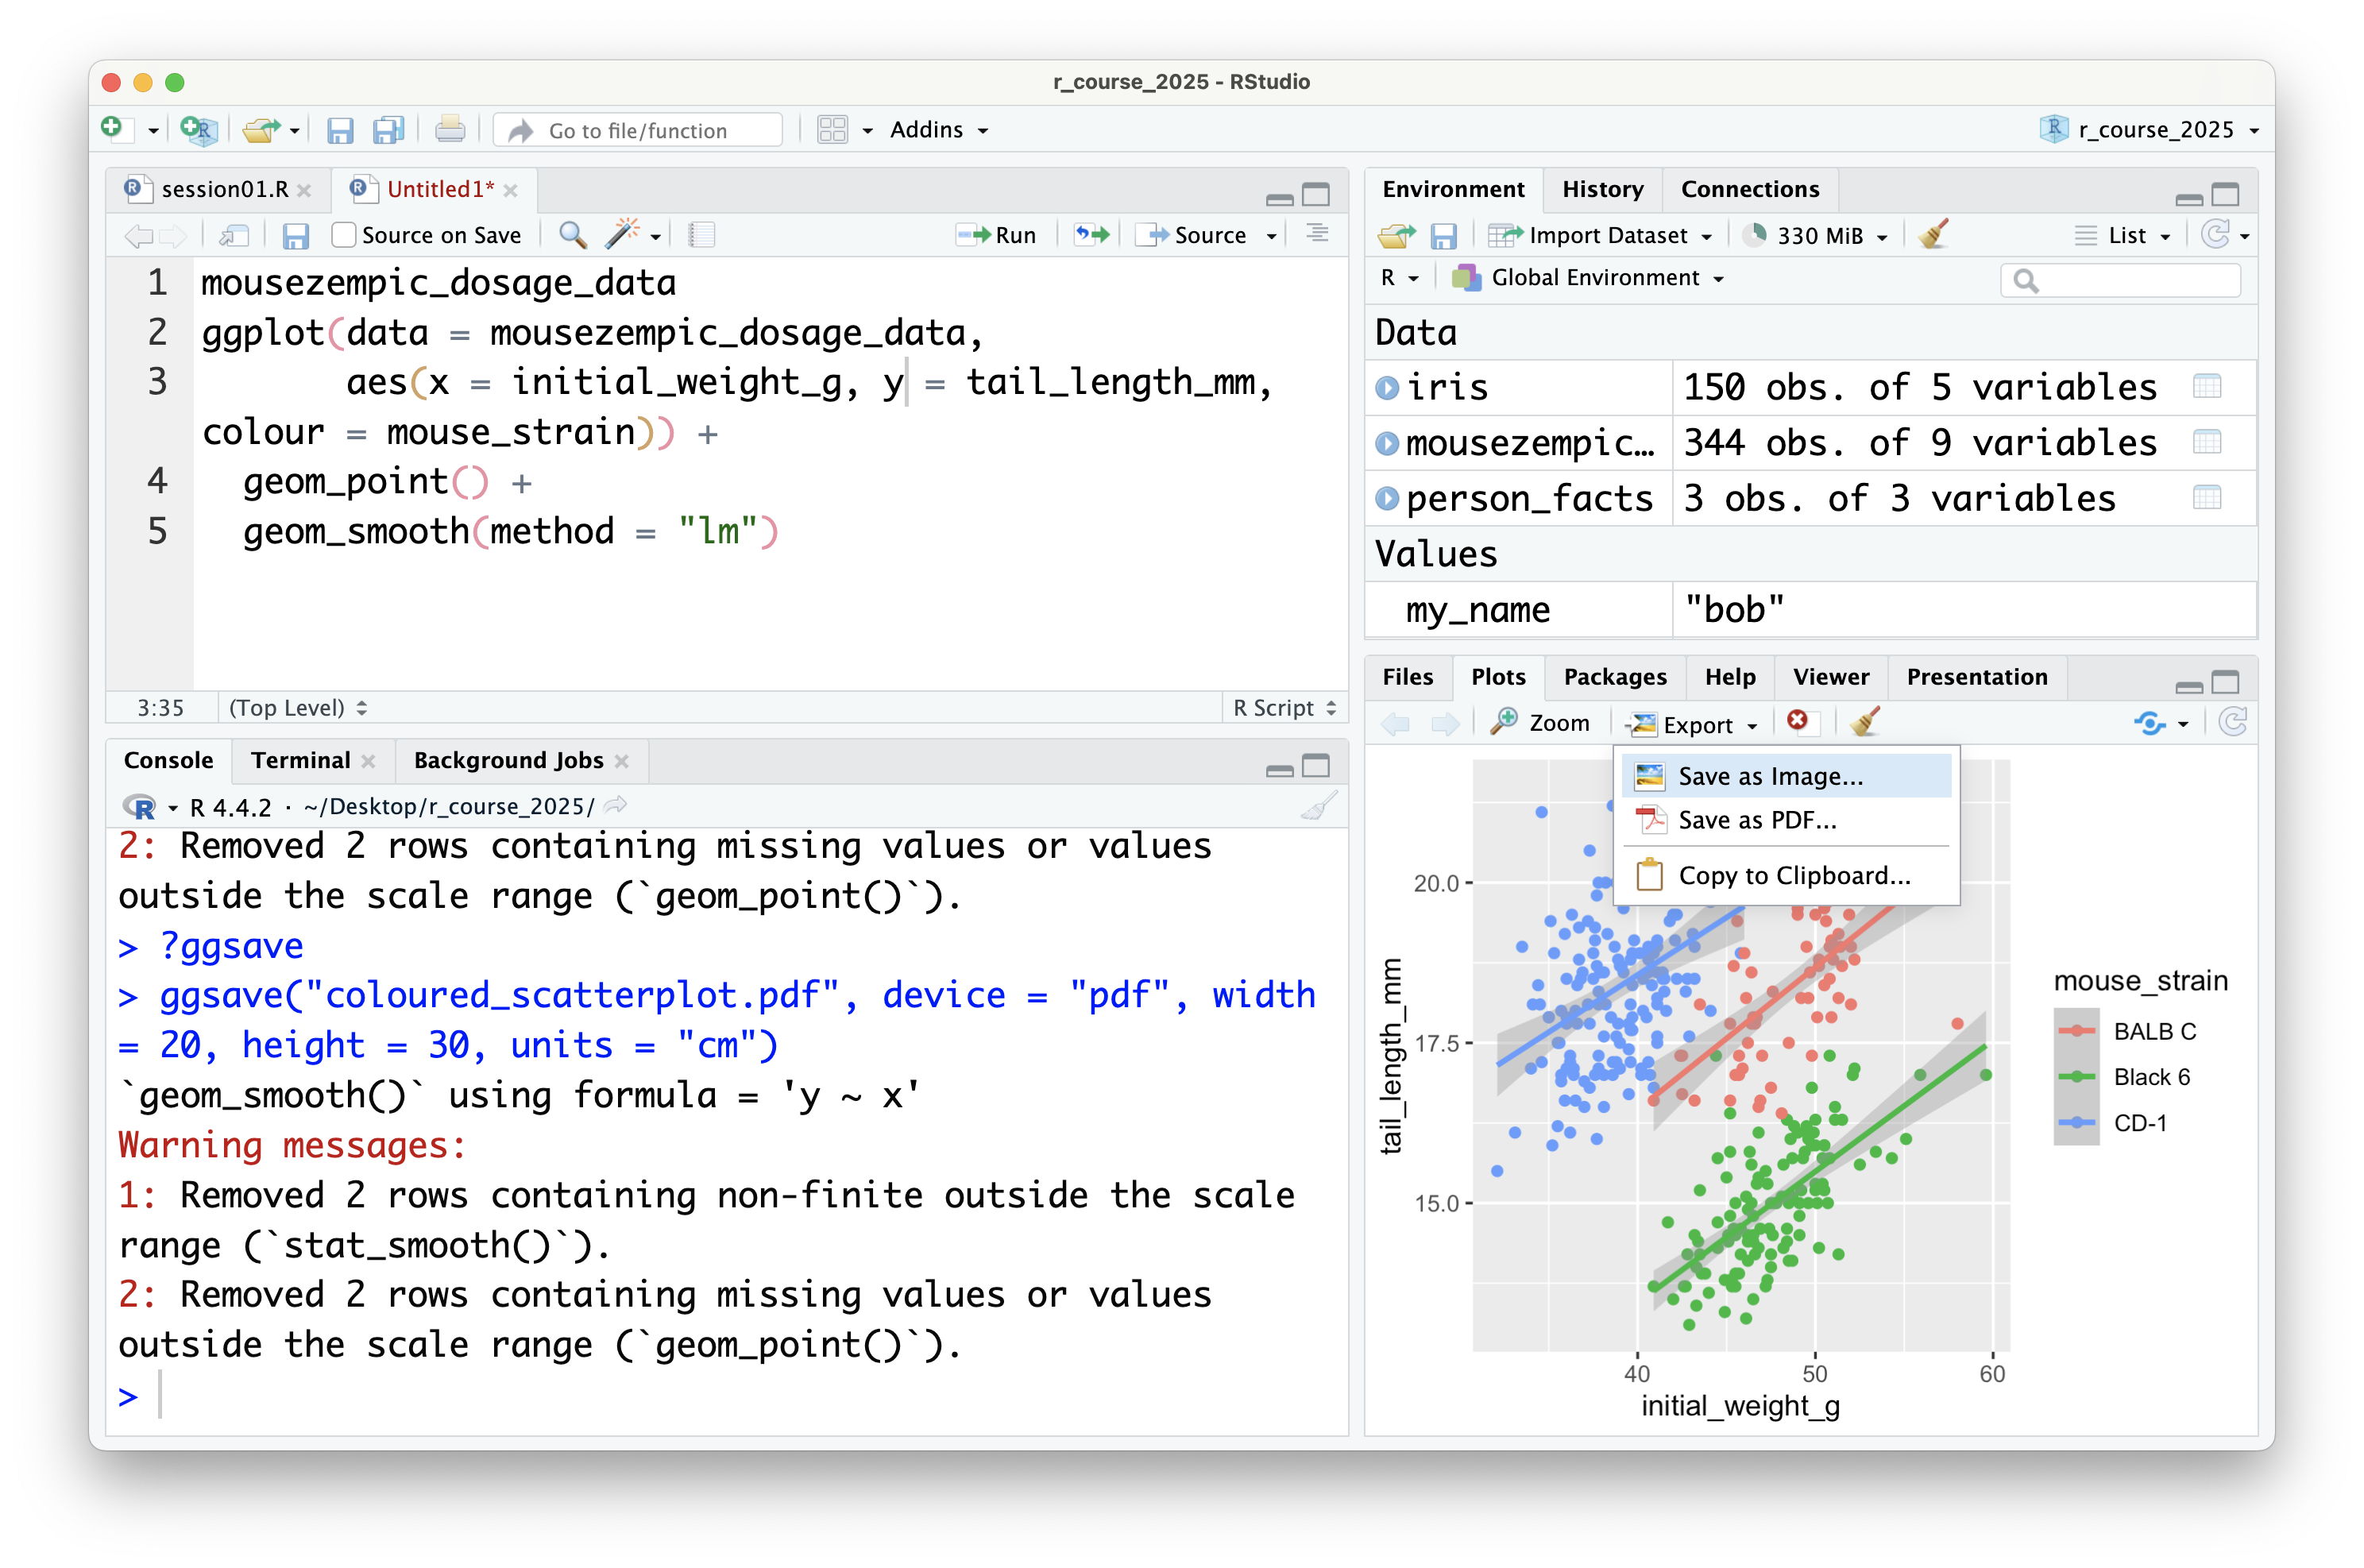This screenshot has height=1568, width=2364.
Task: Select Save as PDF menu item
Action: click(x=1787, y=820)
